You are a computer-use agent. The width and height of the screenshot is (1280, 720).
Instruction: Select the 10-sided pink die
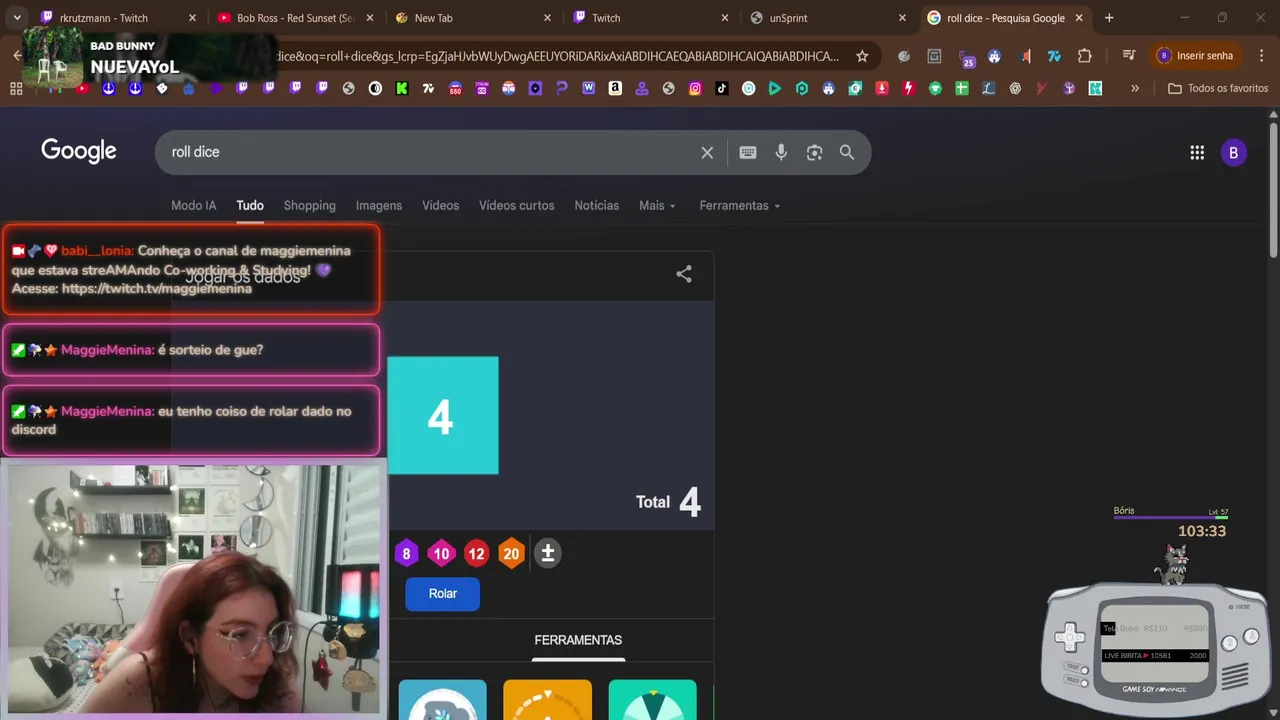coord(441,553)
